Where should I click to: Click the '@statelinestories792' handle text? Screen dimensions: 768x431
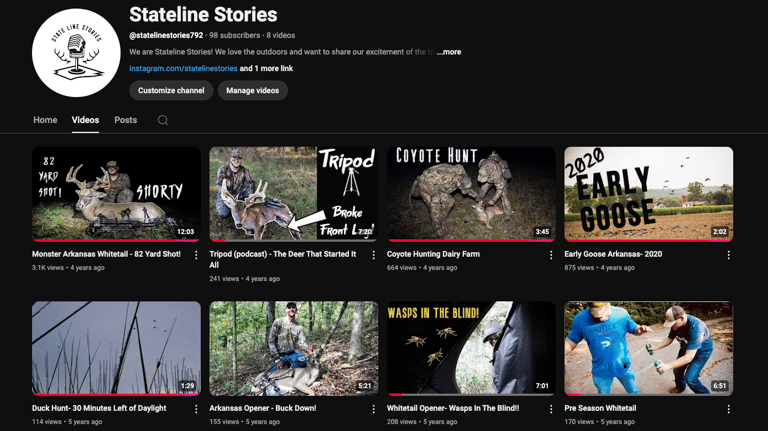[x=166, y=35]
